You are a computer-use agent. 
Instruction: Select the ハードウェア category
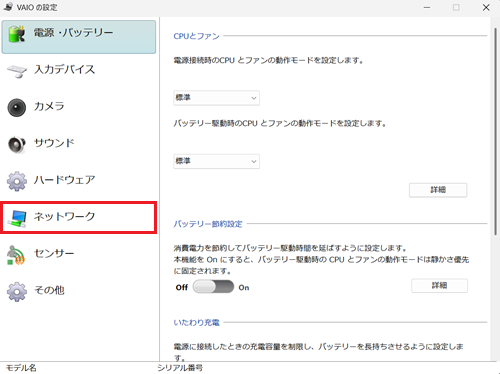(x=79, y=181)
